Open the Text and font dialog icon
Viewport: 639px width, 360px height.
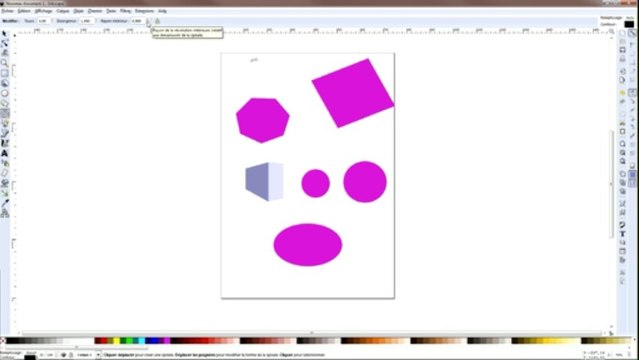click(622, 234)
